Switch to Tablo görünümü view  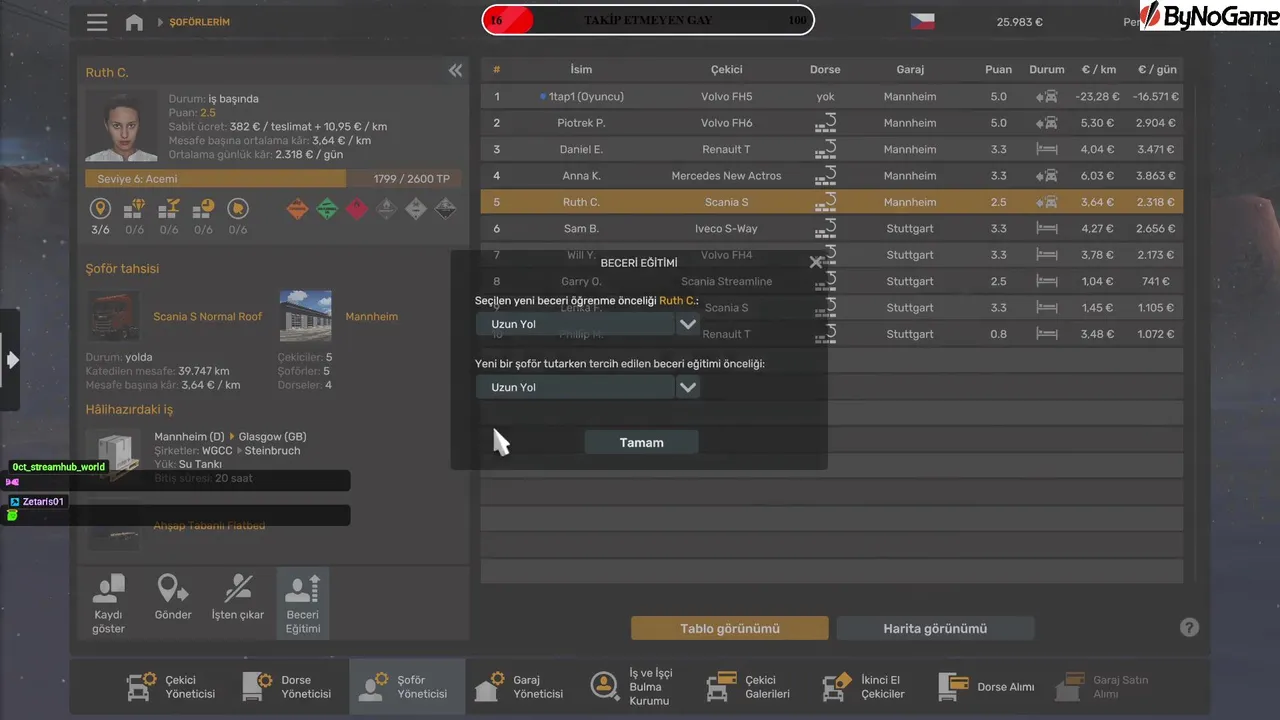pyautogui.click(x=730, y=628)
